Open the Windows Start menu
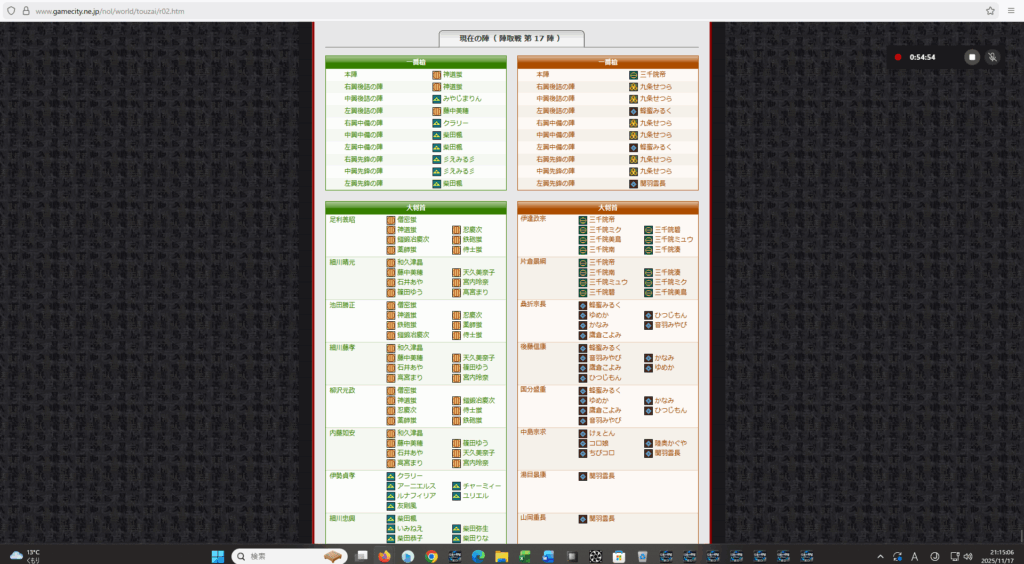Viewport: 1024px width, 564px height. pos(217,556)
